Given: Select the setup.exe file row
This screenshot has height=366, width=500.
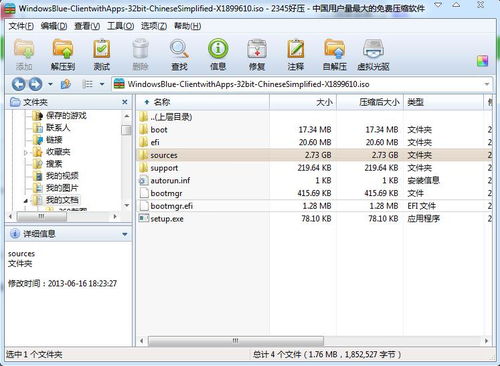Looking at the screenshot, I should tap(315, 219).
